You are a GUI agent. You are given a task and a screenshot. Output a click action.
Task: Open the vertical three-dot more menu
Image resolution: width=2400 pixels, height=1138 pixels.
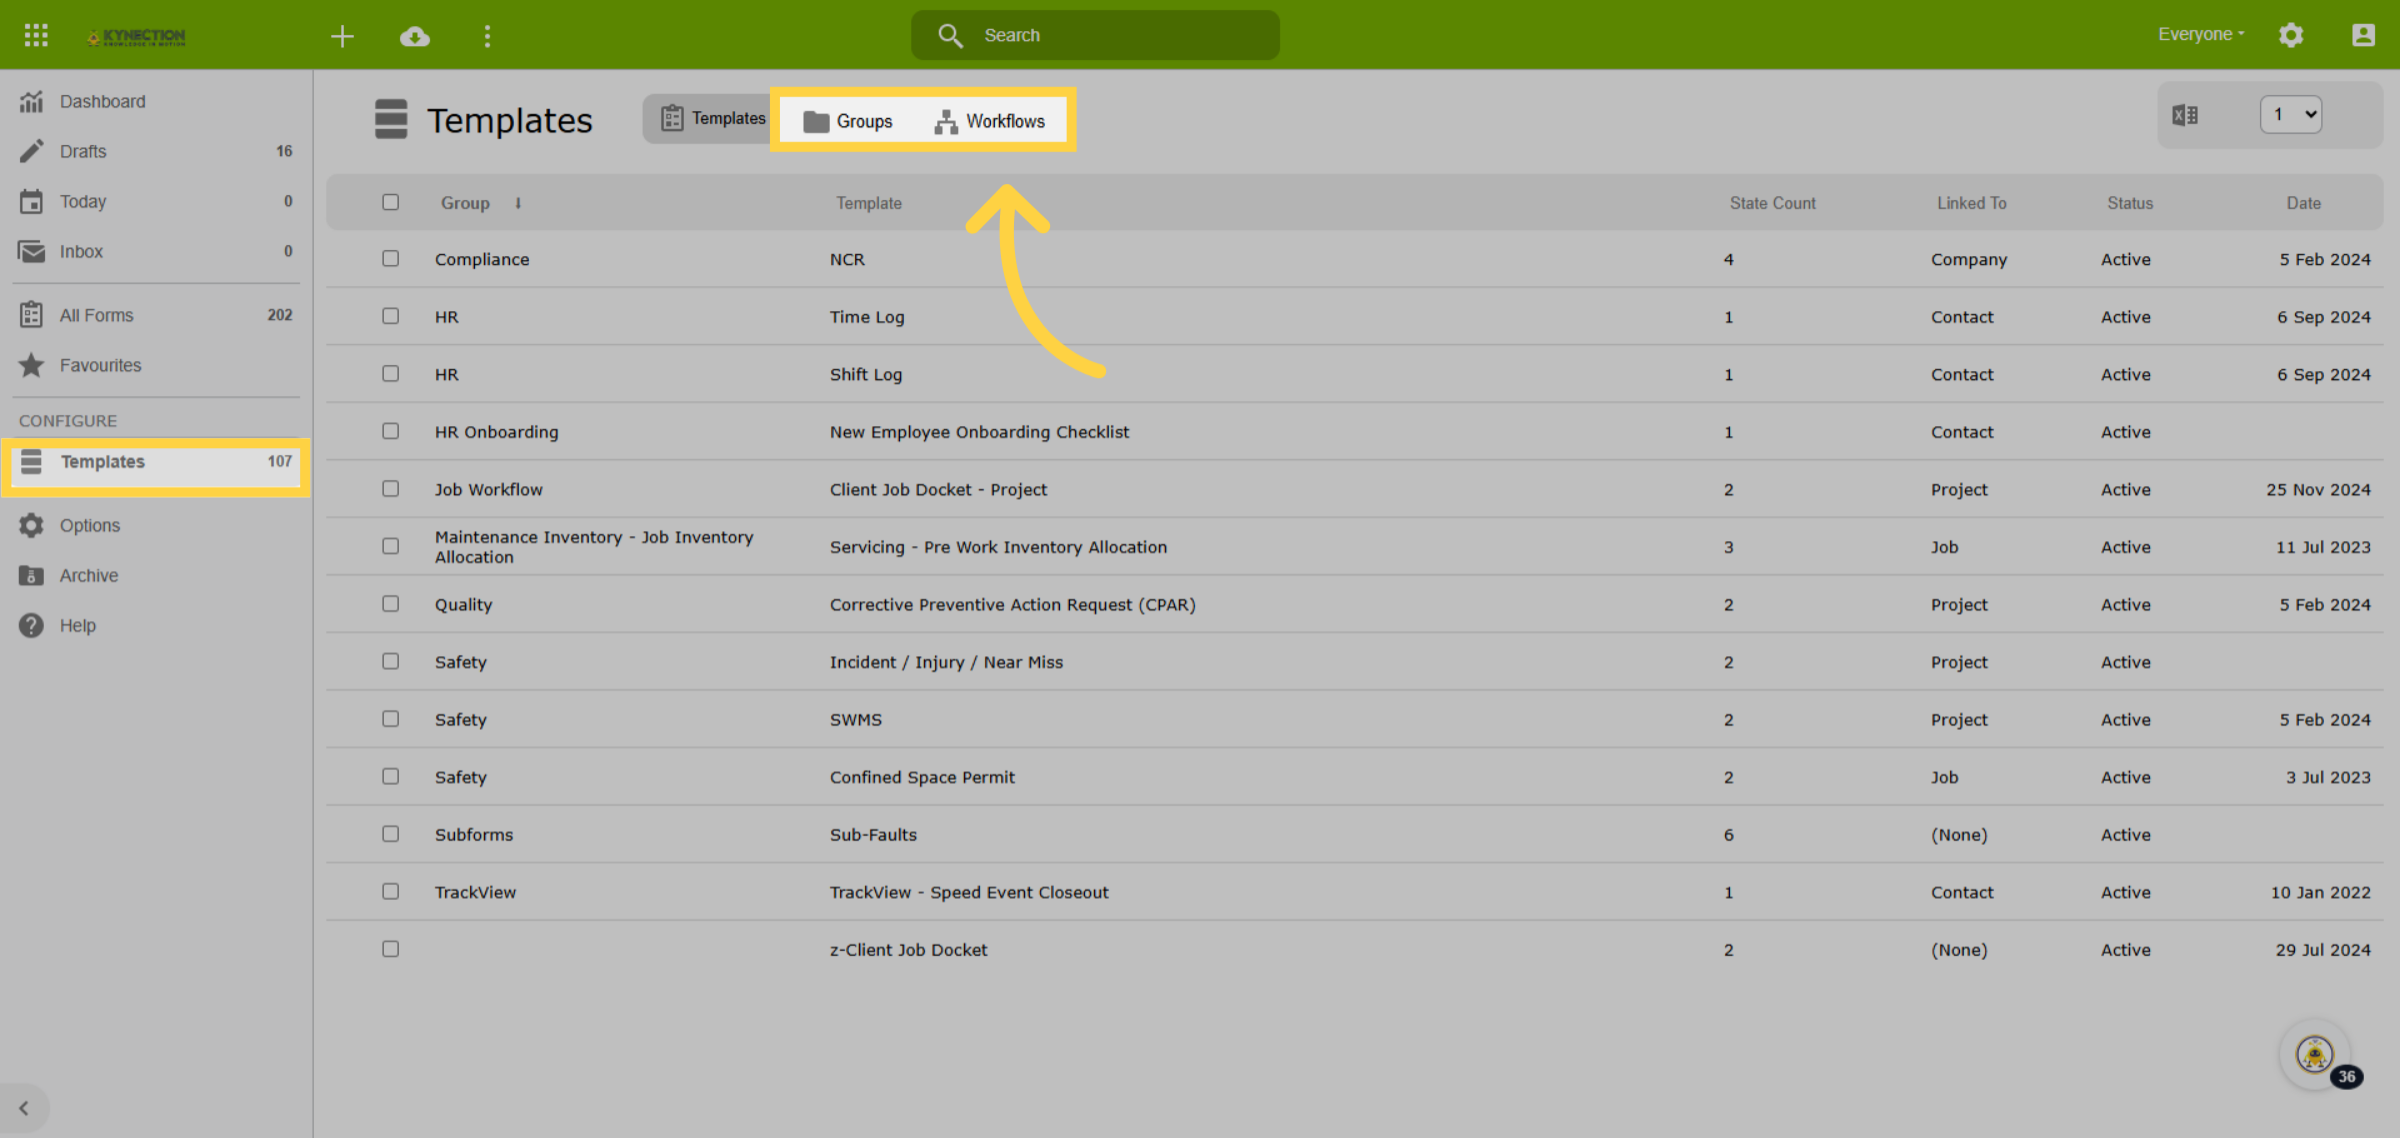pyautogui.click(x=487, y=36)
